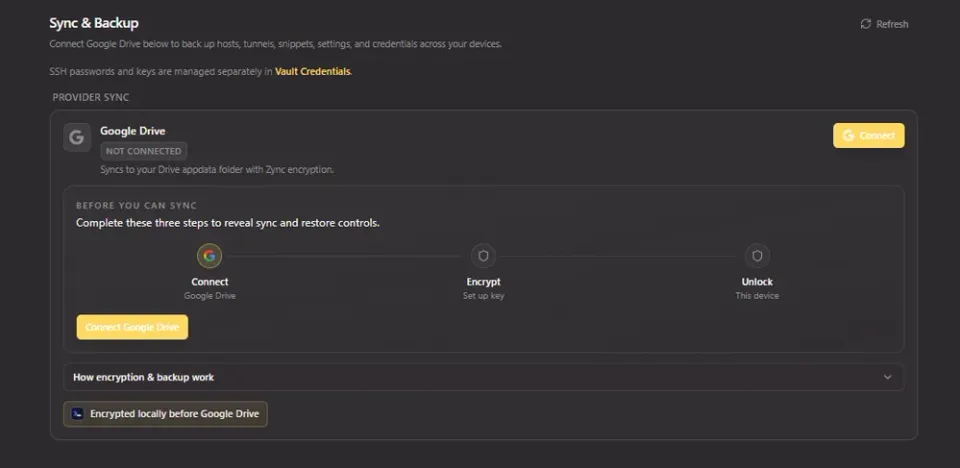Screen dimensions: 960x468
Task: Open the Vault Credentials link
Action: (312, 71)
